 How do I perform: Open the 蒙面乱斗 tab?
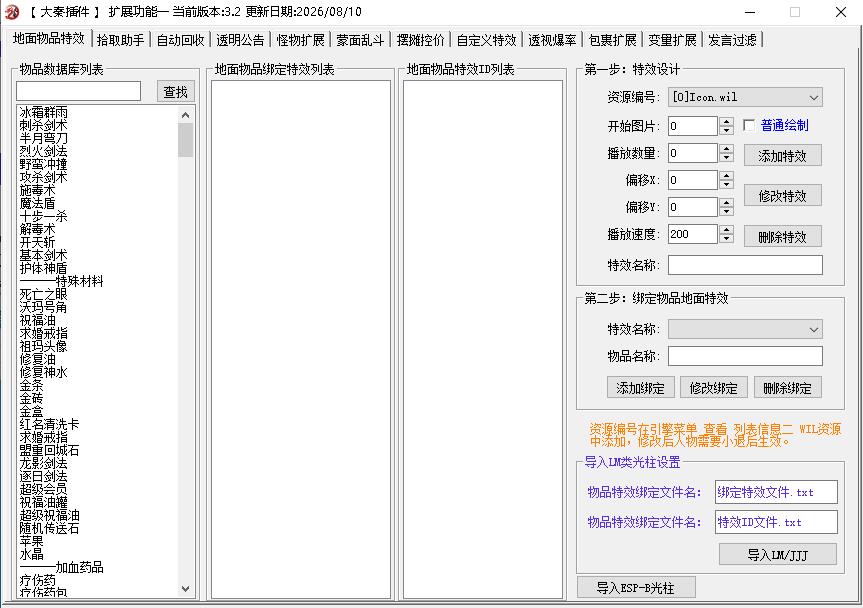click(360, 40)
